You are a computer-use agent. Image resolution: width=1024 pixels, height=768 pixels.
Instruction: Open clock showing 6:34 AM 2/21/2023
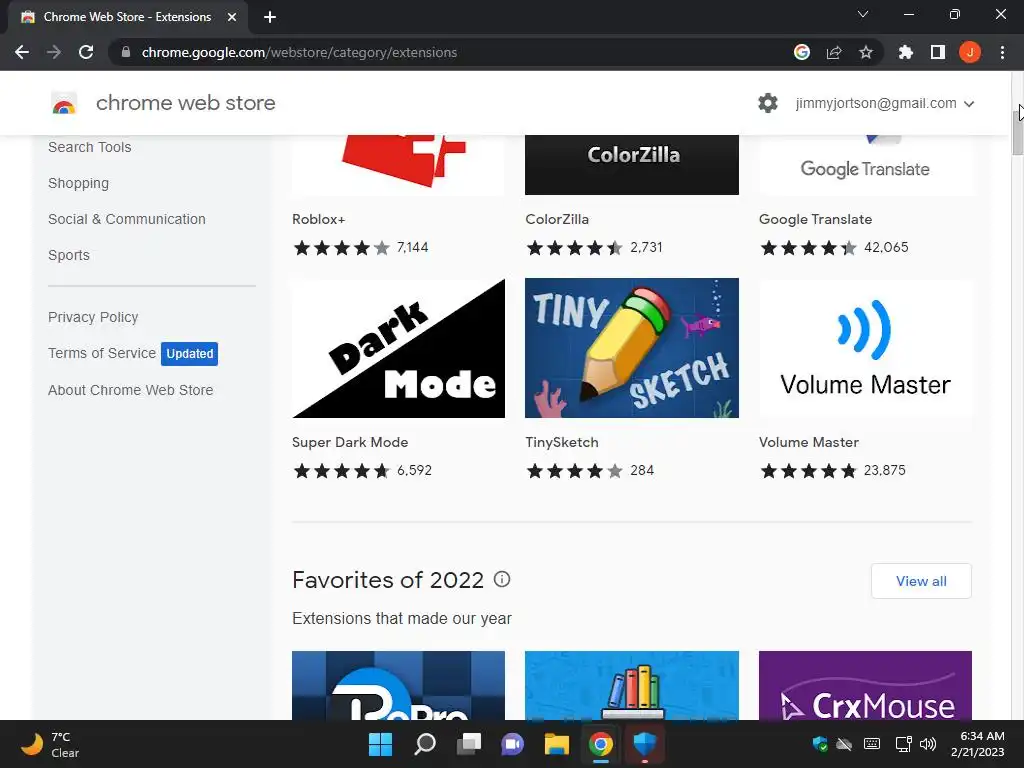977,744
